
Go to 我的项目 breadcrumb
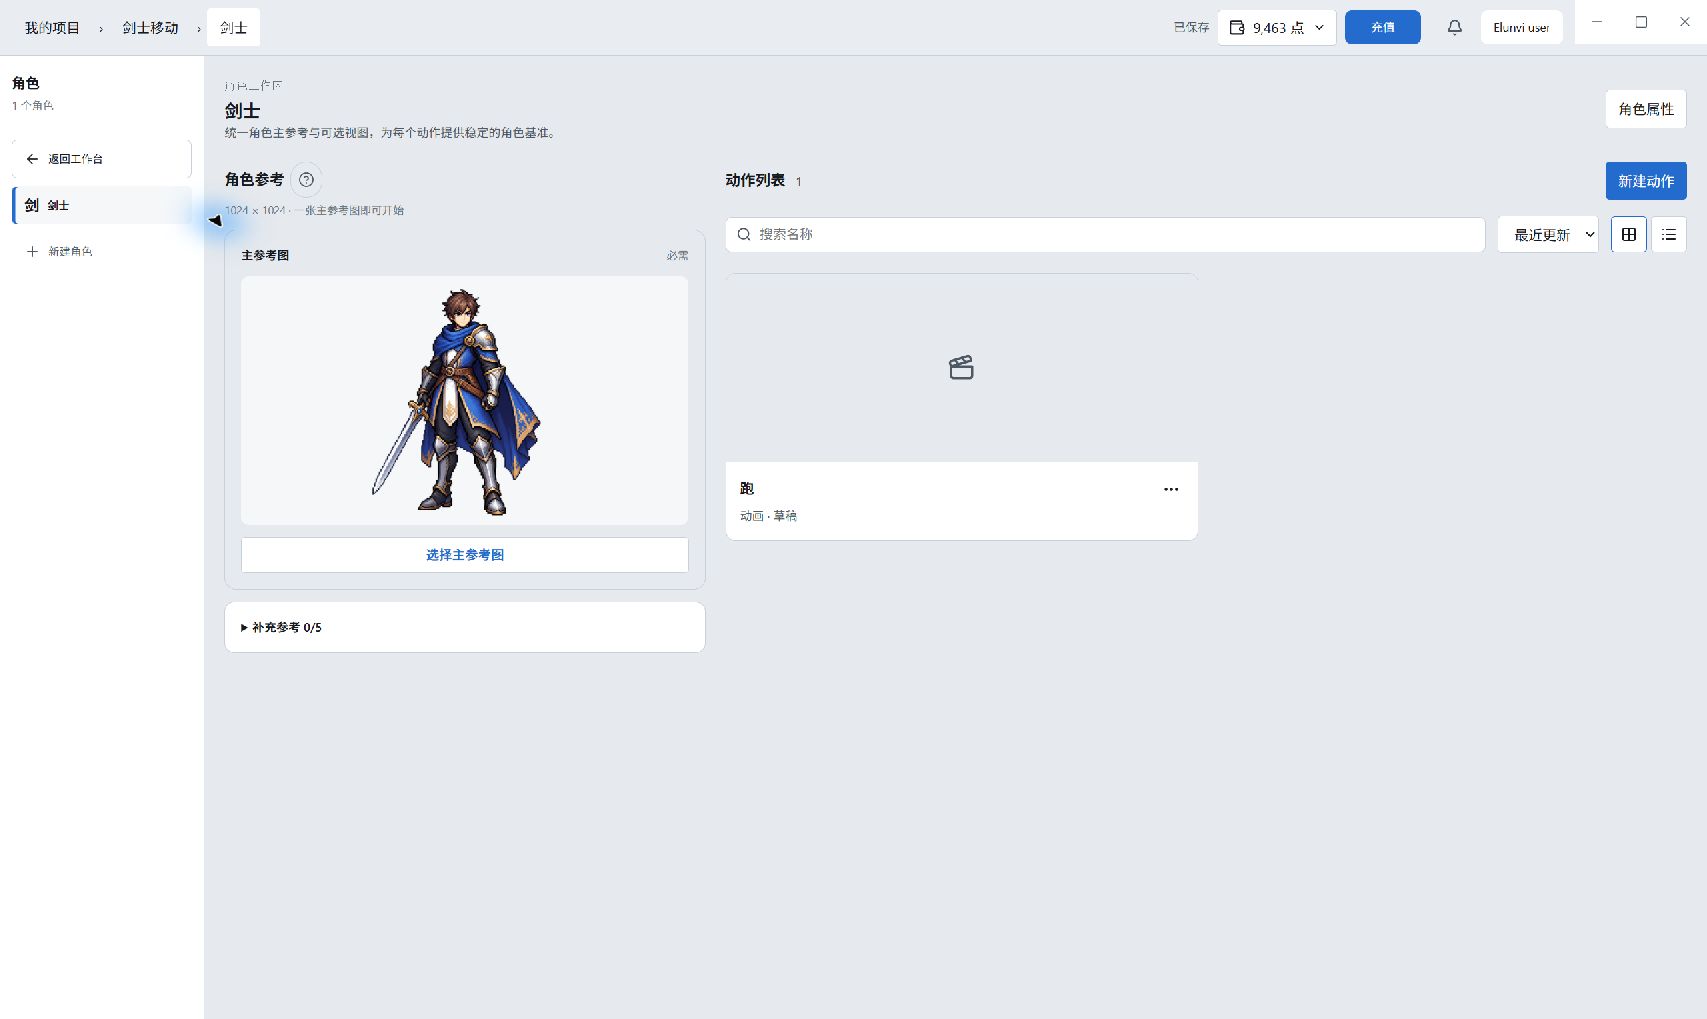(52, 28)
